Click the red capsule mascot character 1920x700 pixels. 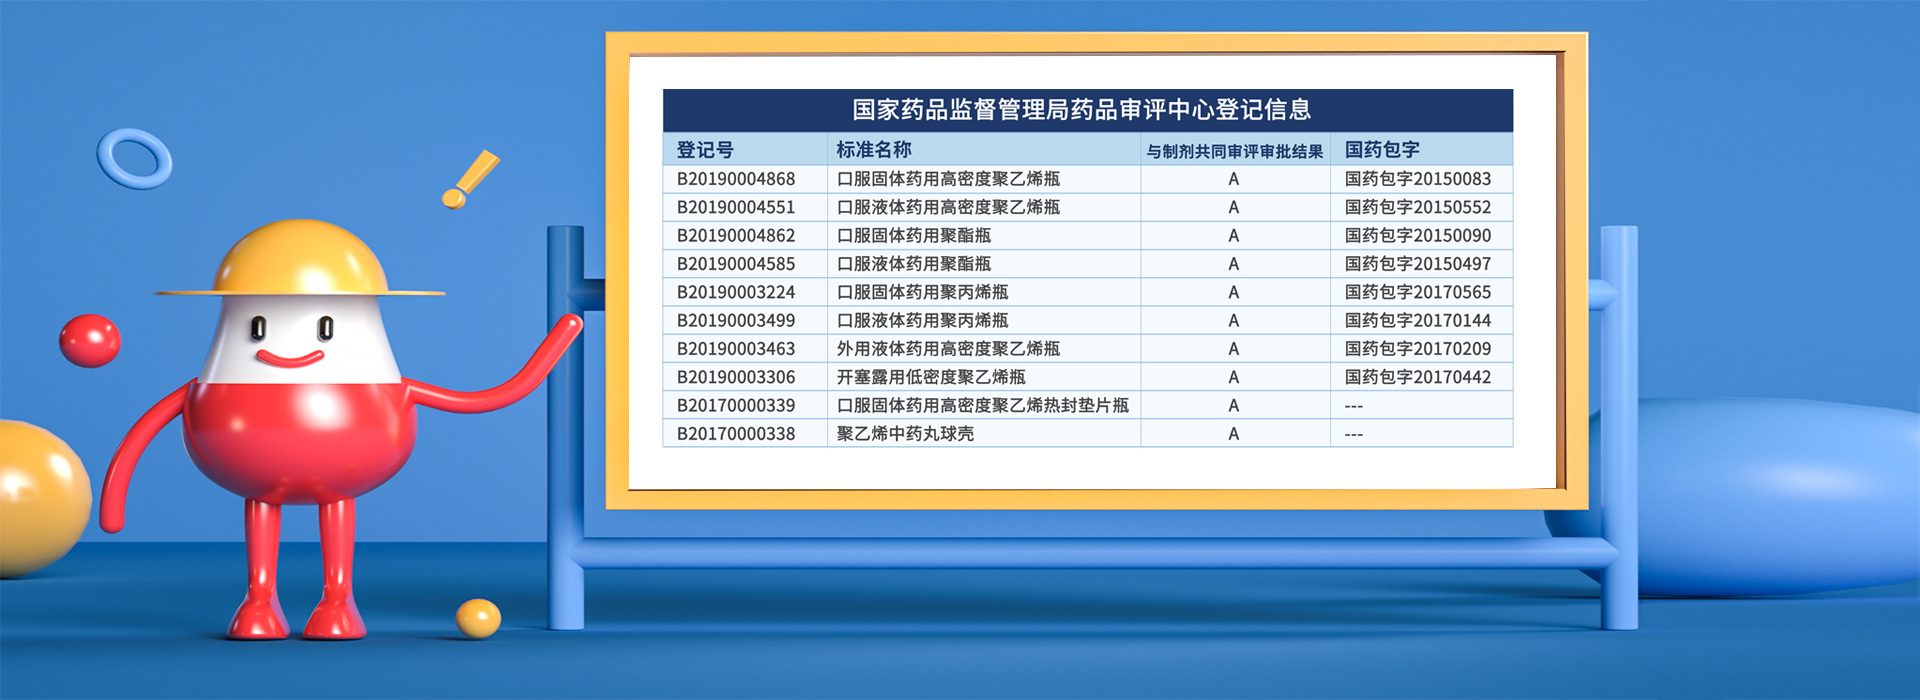coord(300,420)
